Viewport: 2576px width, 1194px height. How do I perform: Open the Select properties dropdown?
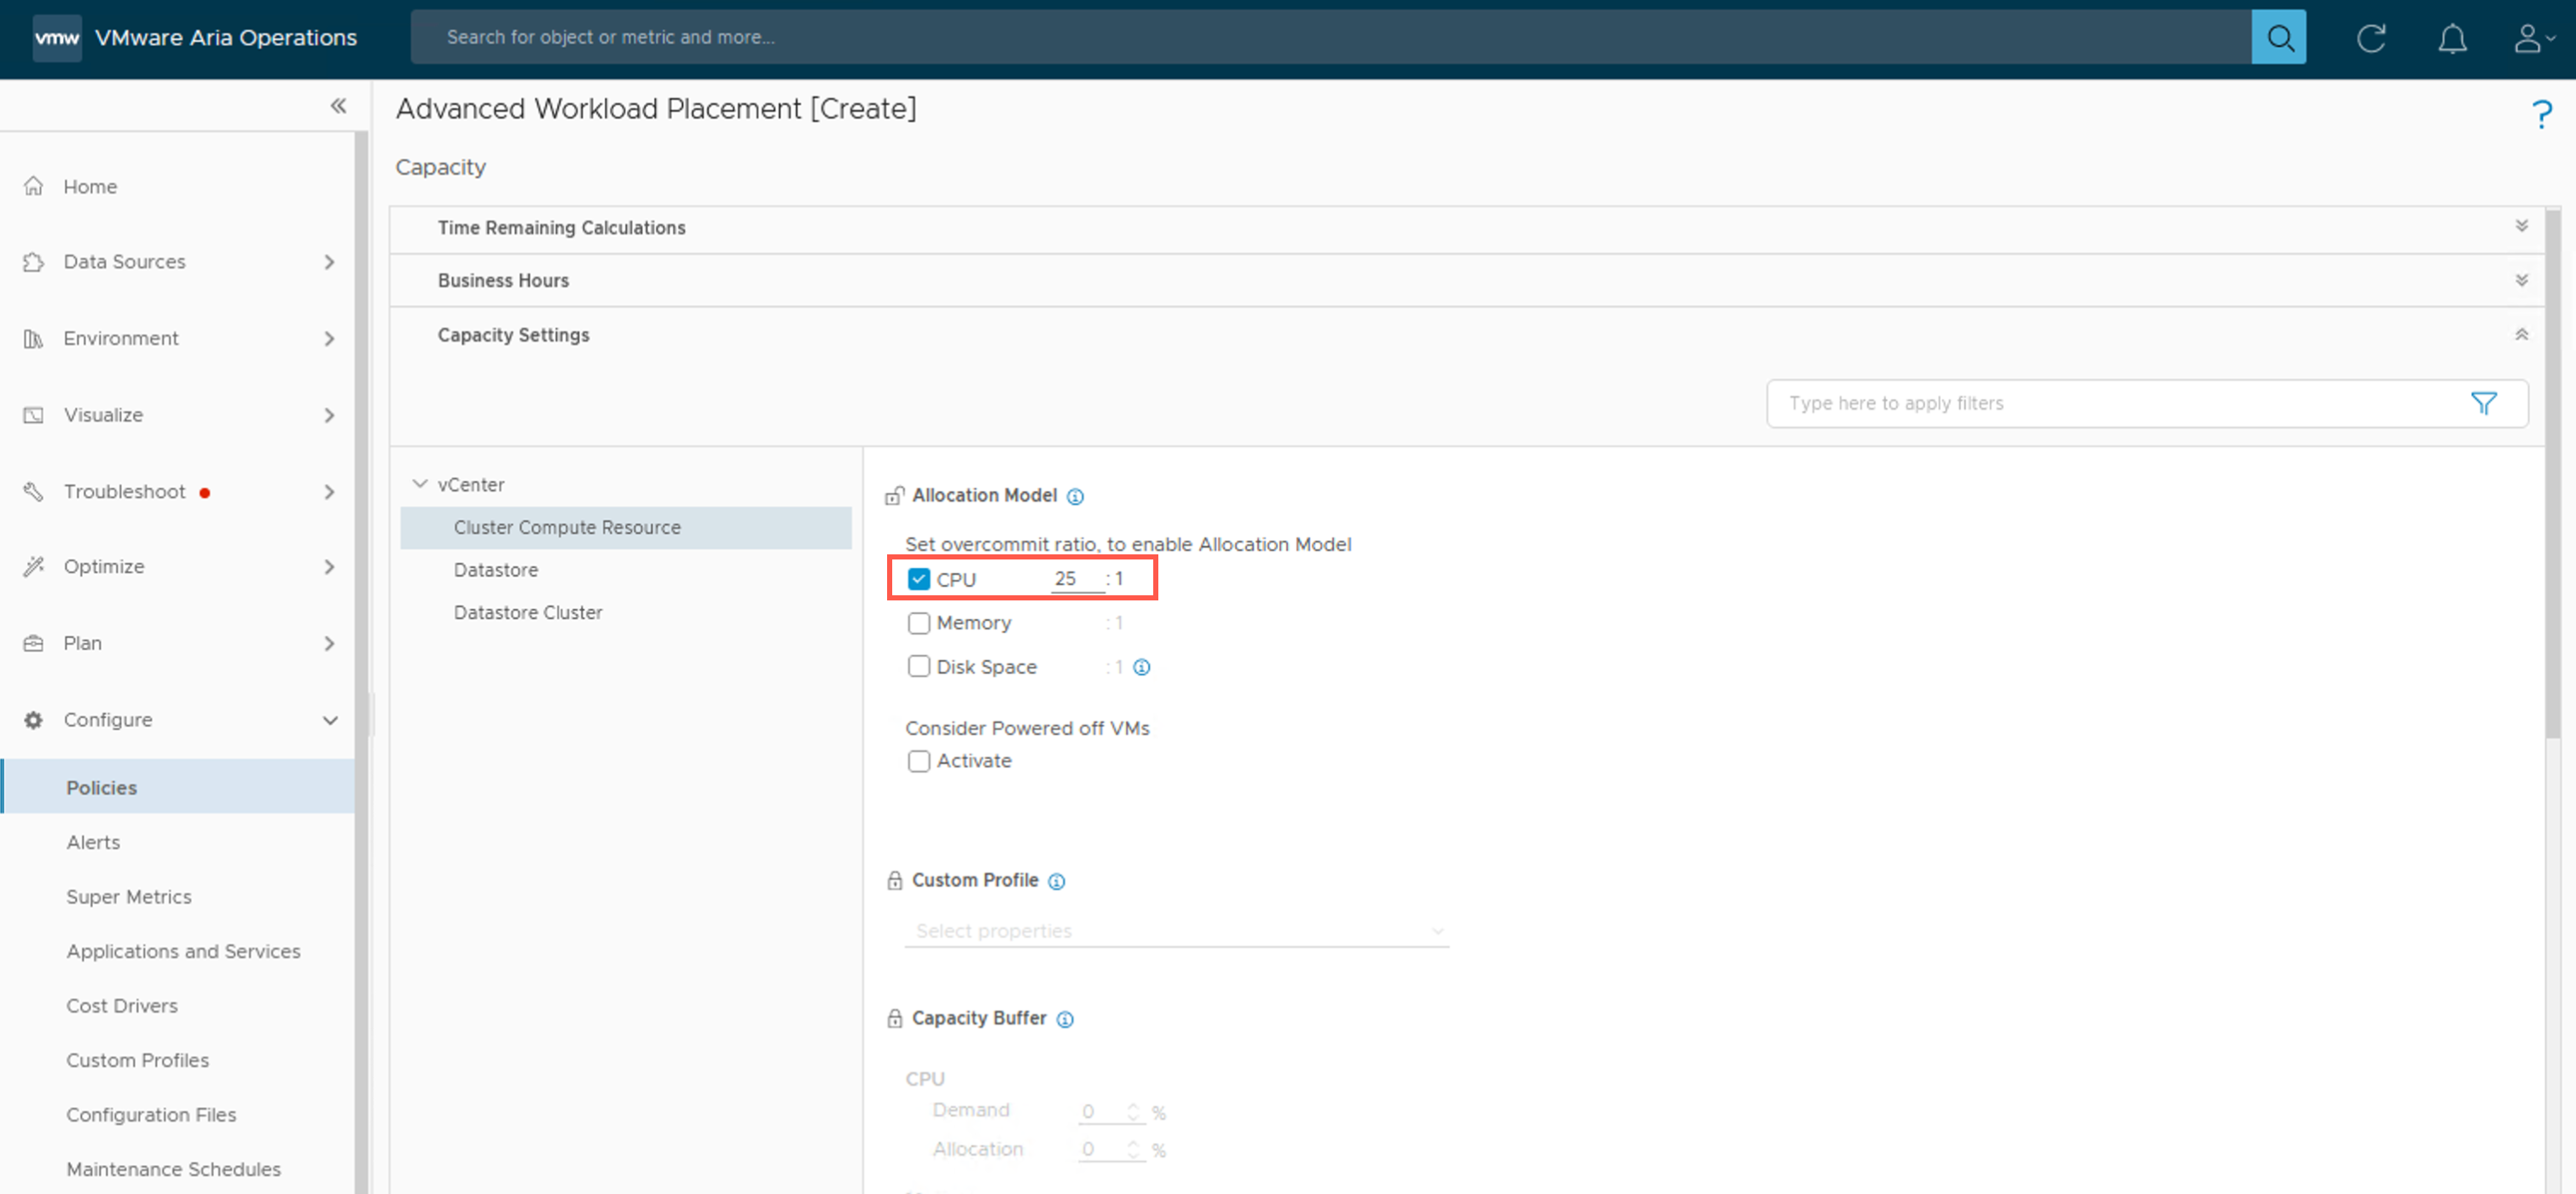(x=1176, y=930)
